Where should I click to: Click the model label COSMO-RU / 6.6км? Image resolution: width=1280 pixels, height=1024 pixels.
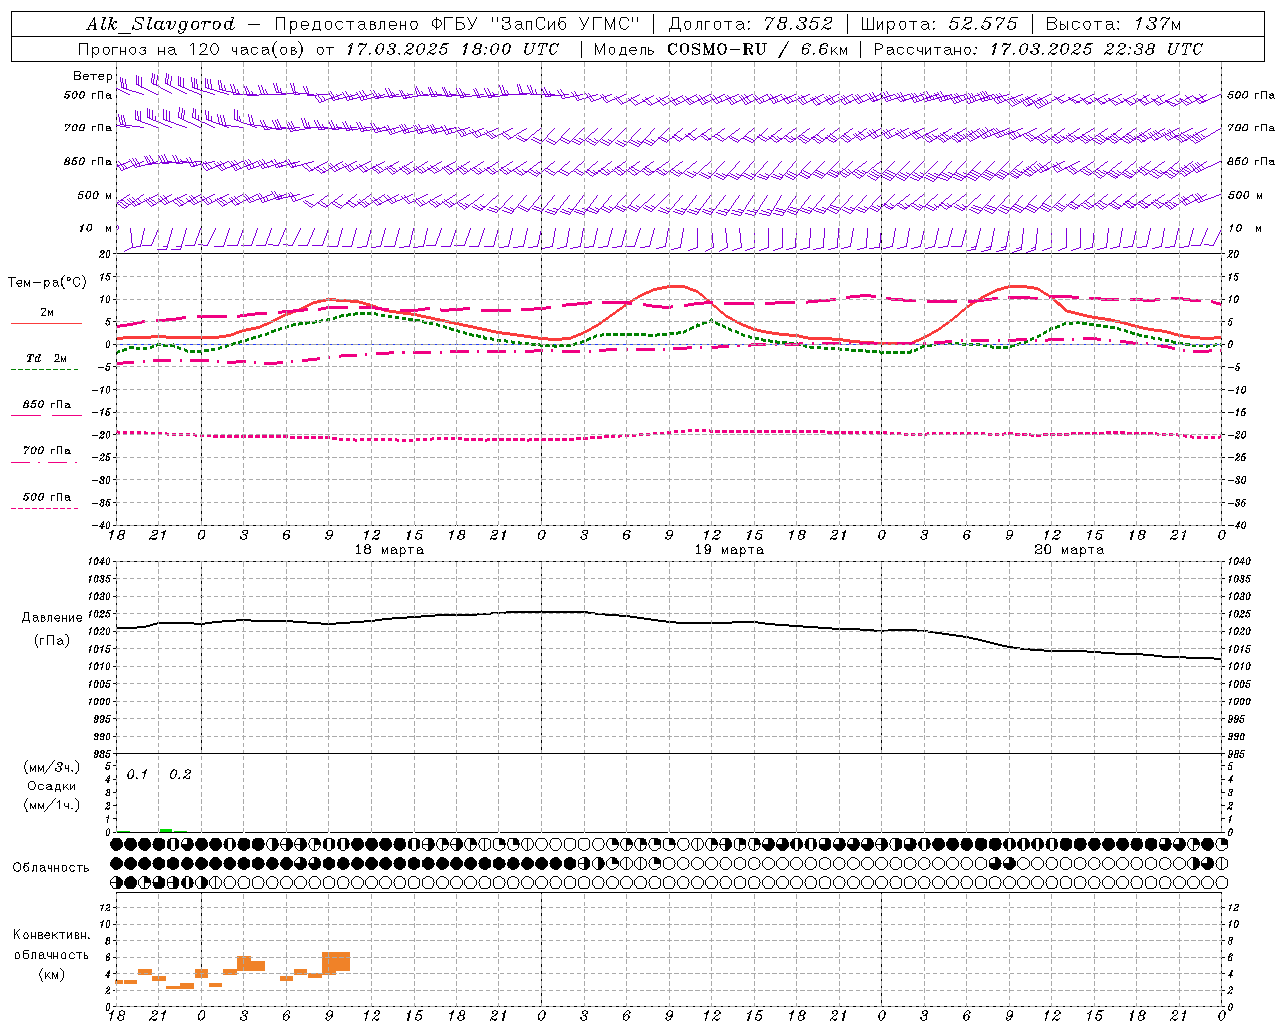pyautogui.click(x=757, y=49)
